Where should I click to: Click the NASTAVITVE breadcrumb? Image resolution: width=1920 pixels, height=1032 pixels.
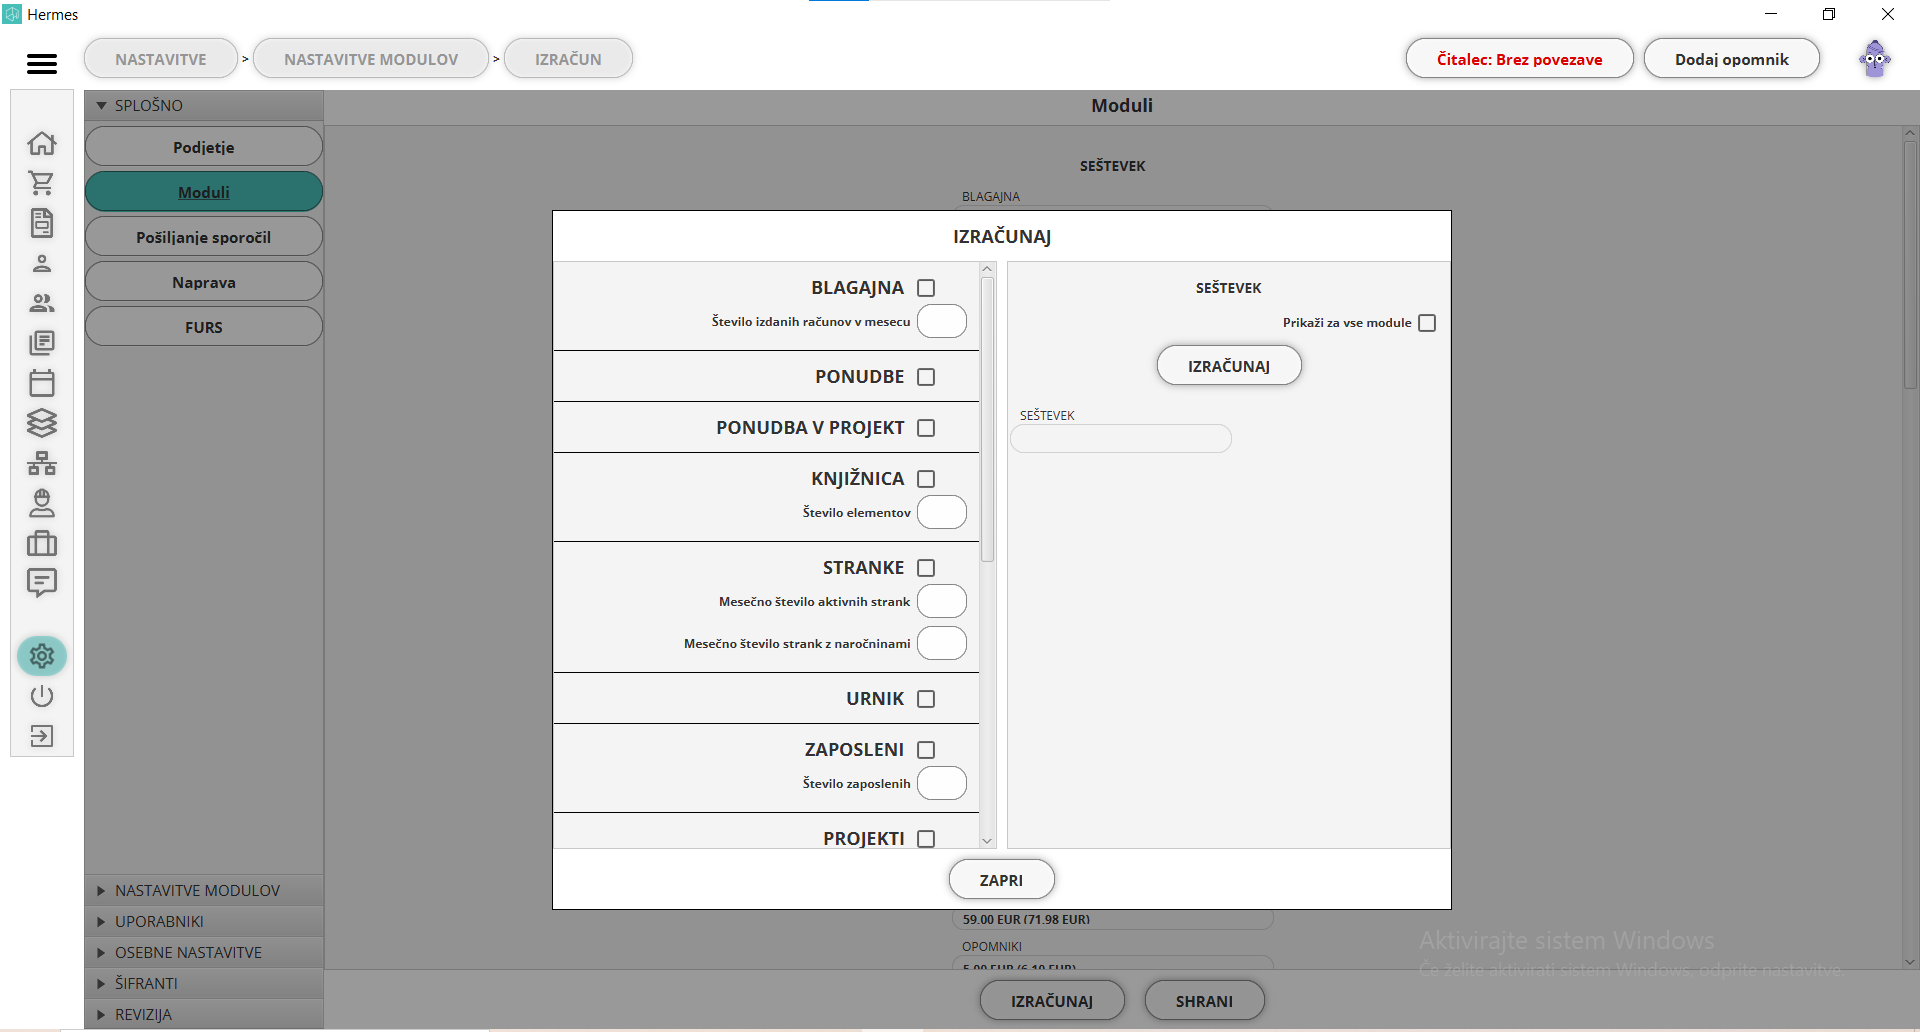tap(161, 59)
